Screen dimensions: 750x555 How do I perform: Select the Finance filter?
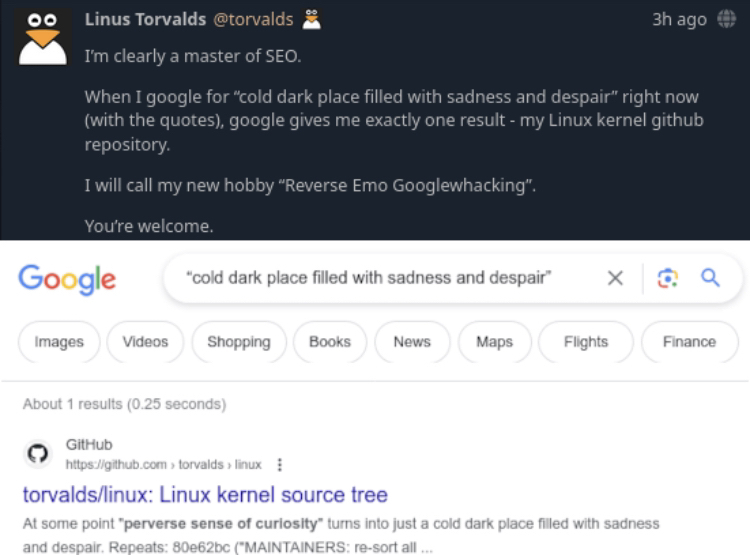689,342
